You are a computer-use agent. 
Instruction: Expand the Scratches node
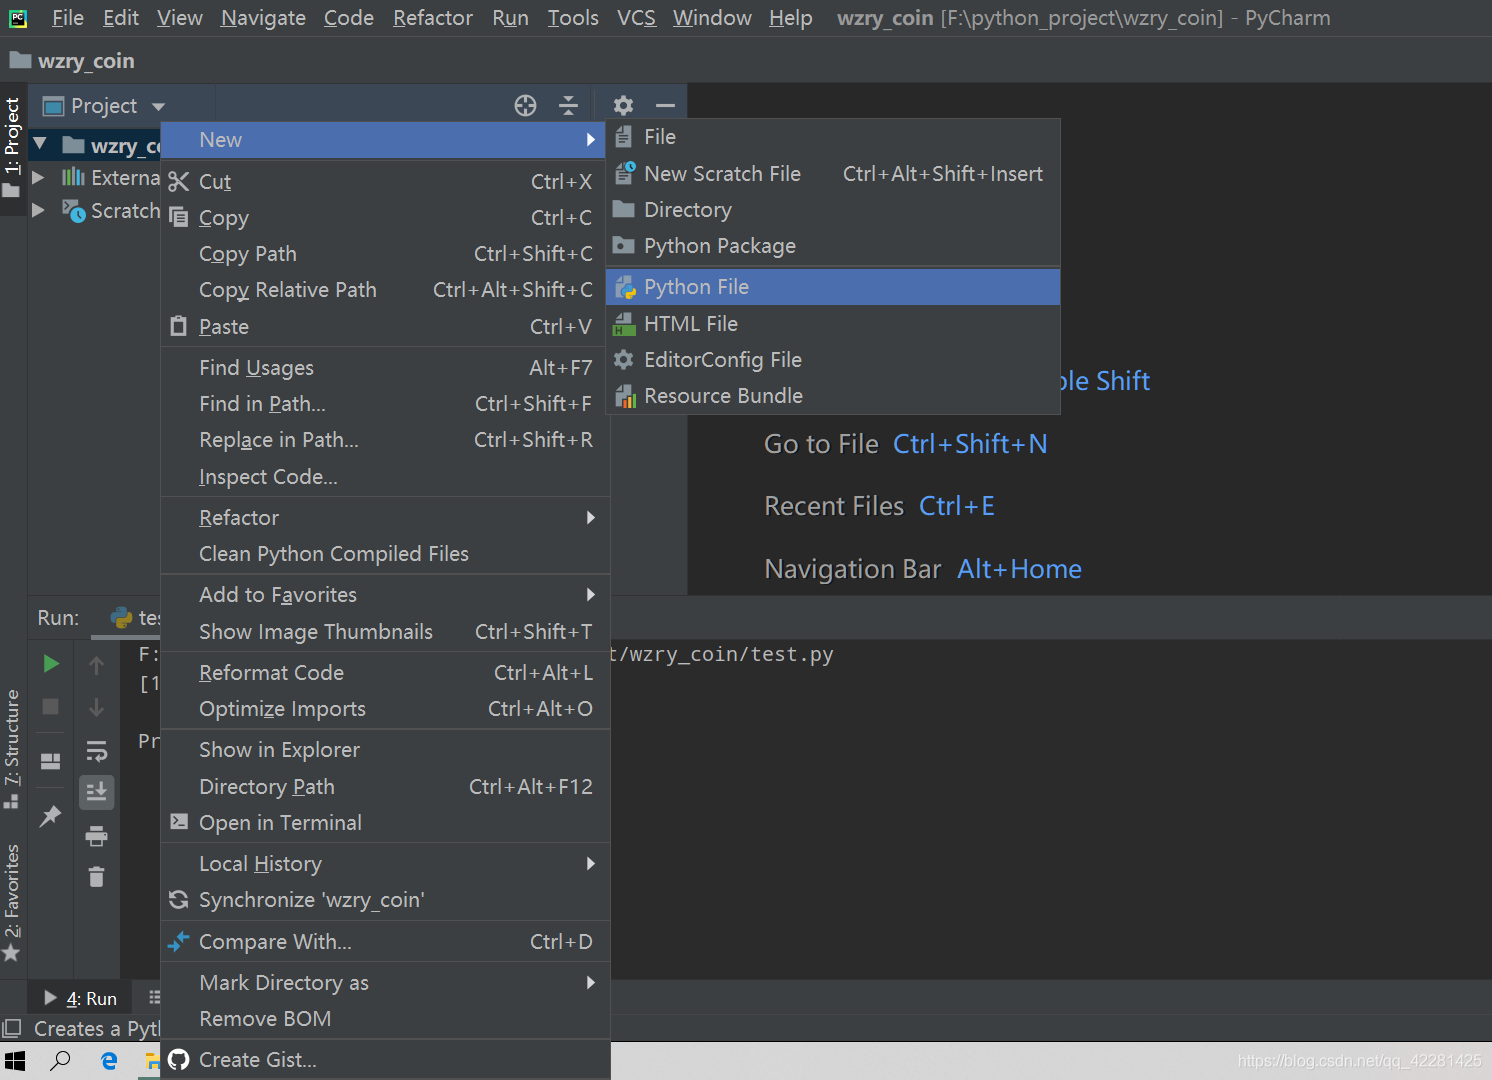tap(38, 210)
